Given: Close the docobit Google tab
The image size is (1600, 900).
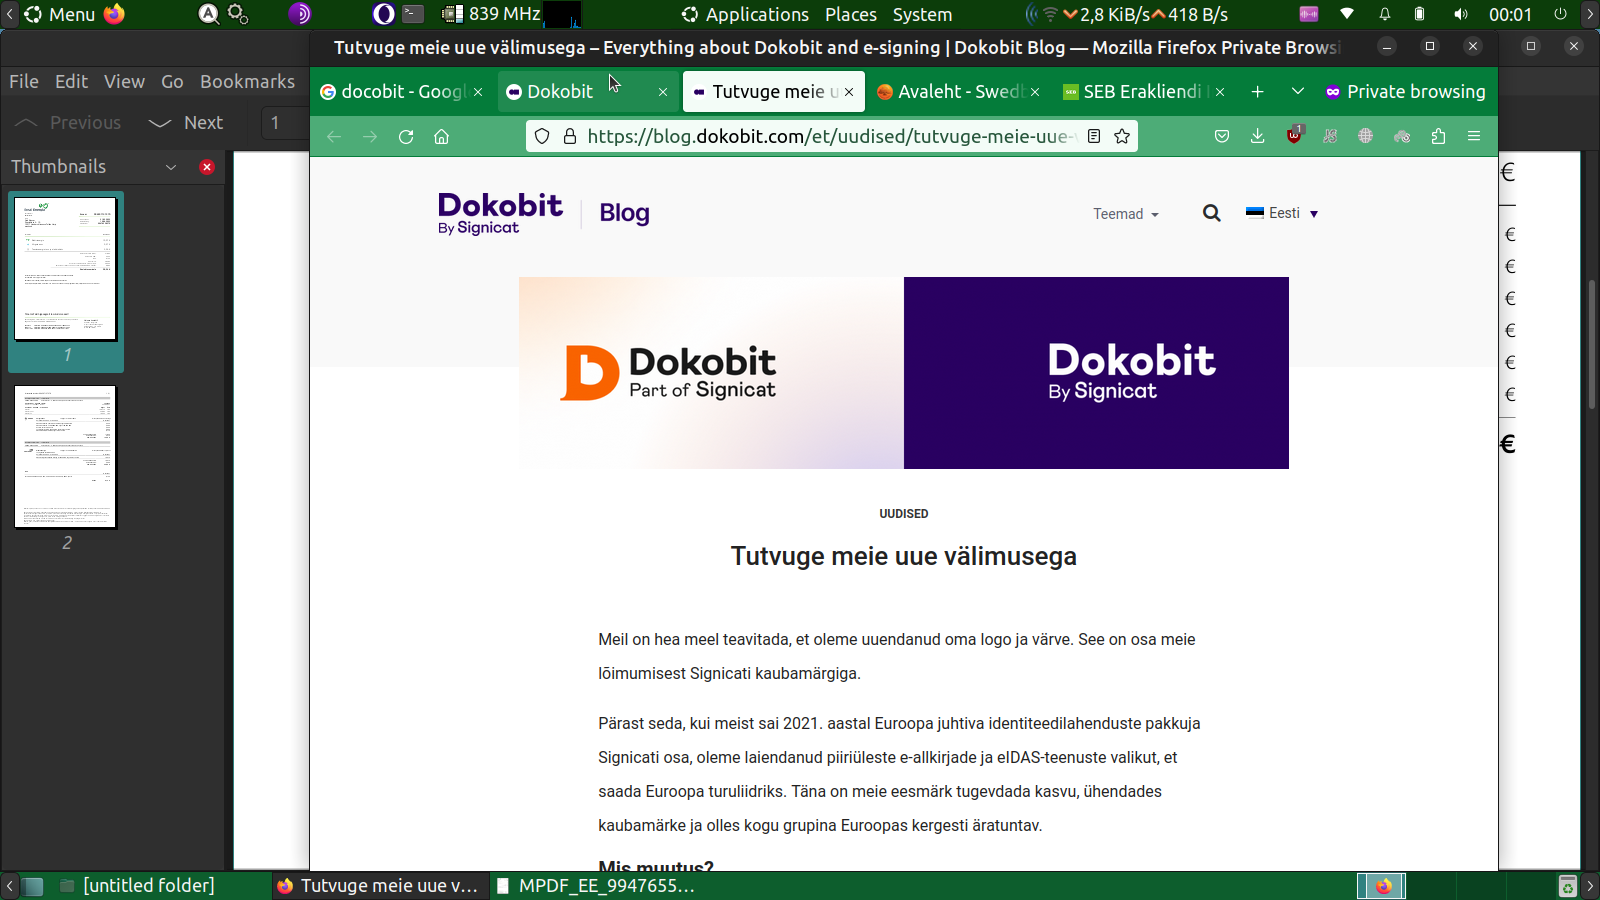Looking at the screenshot, I should [478, 91].
